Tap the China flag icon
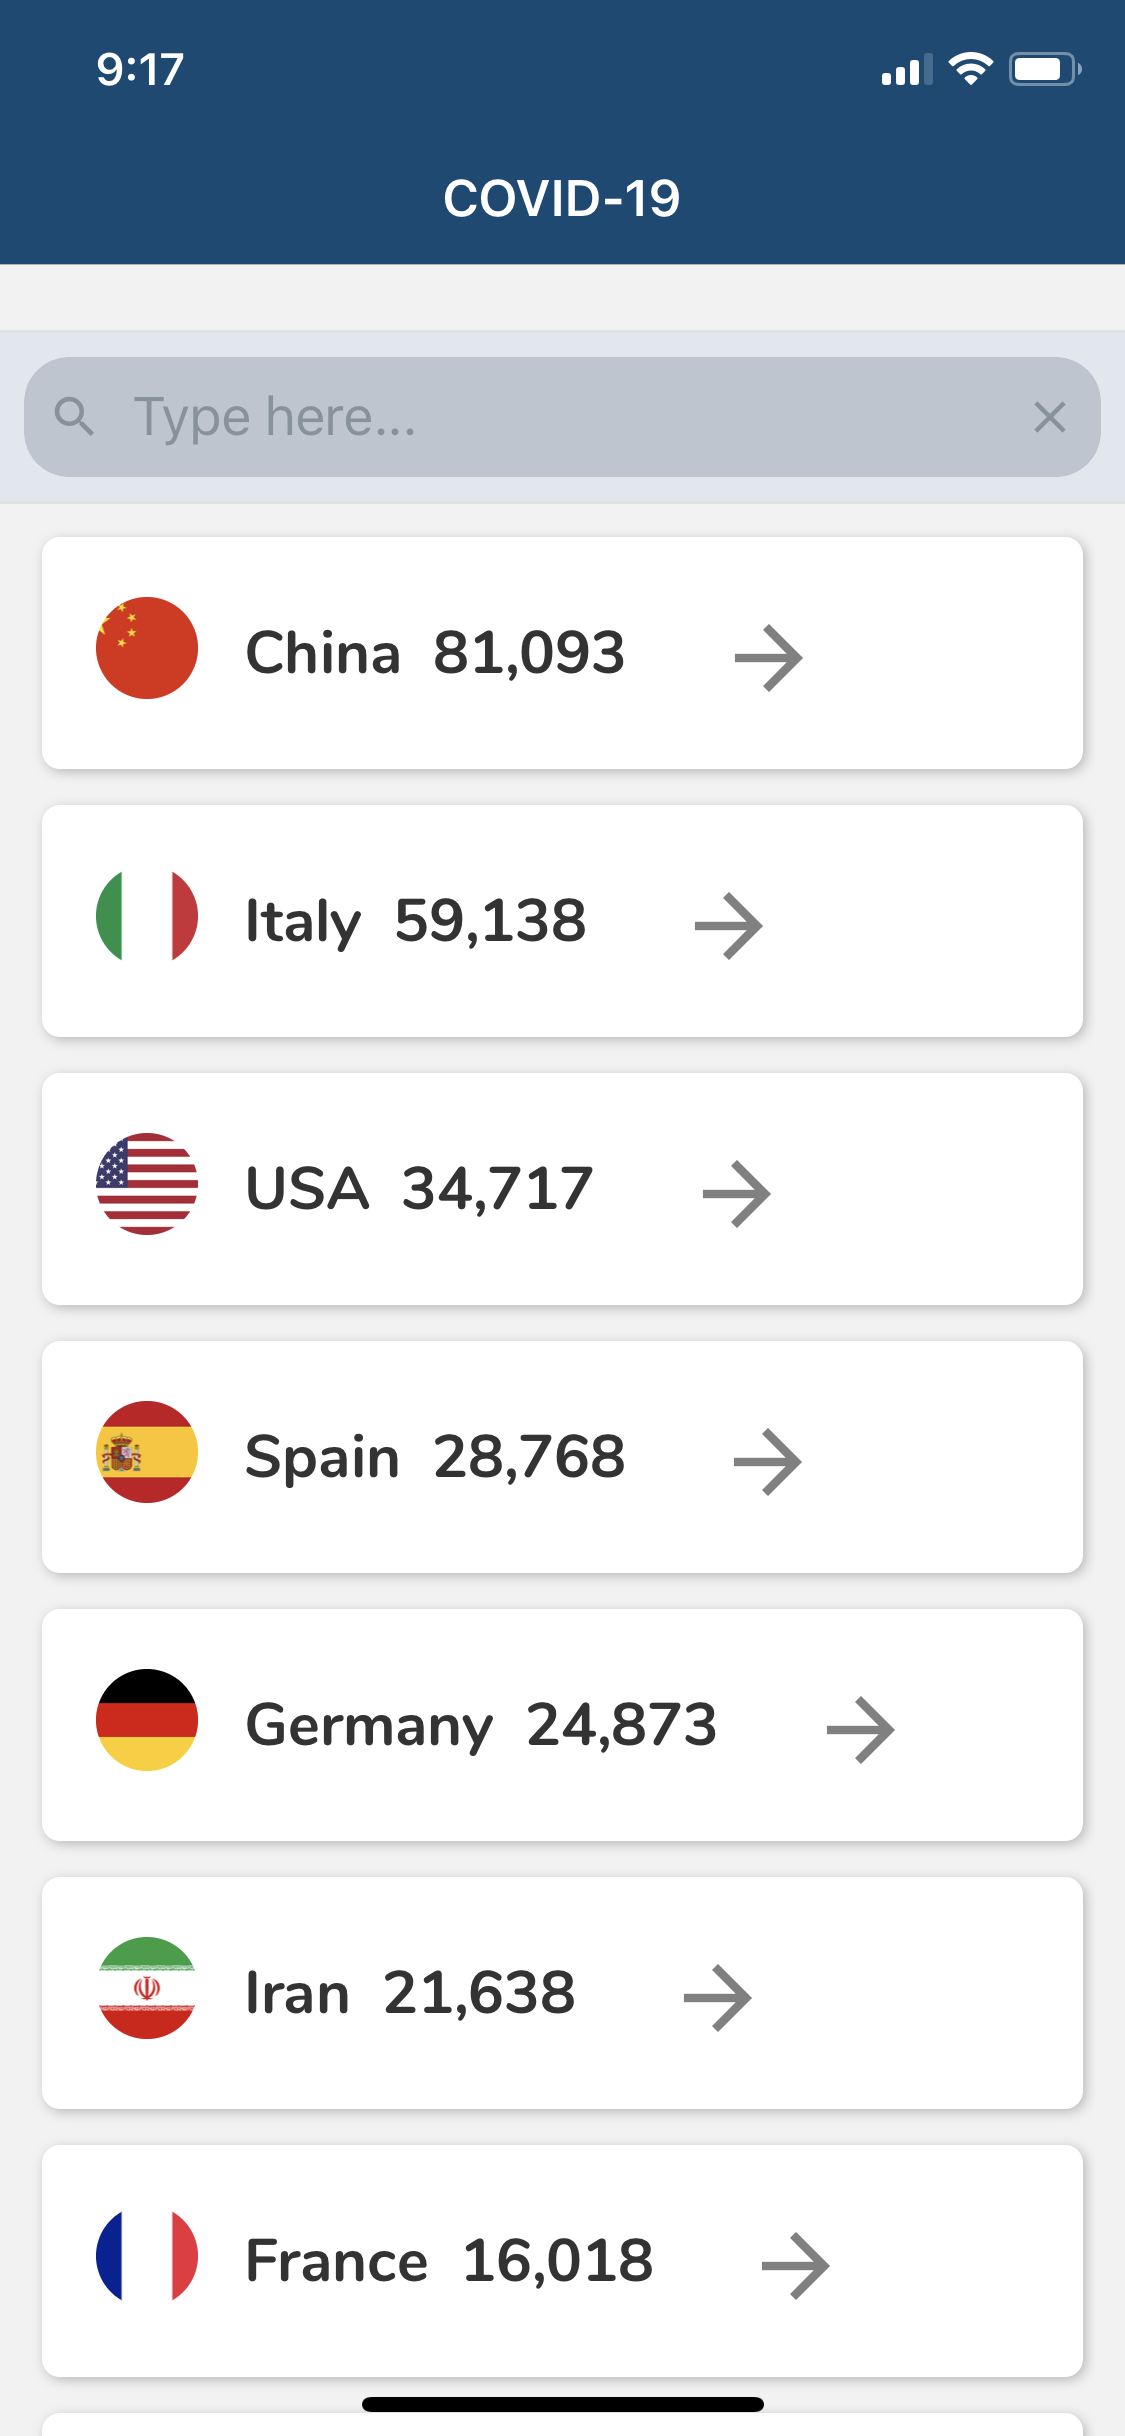The height and width of the screenshot is (2436, 1125). [147, 648]
